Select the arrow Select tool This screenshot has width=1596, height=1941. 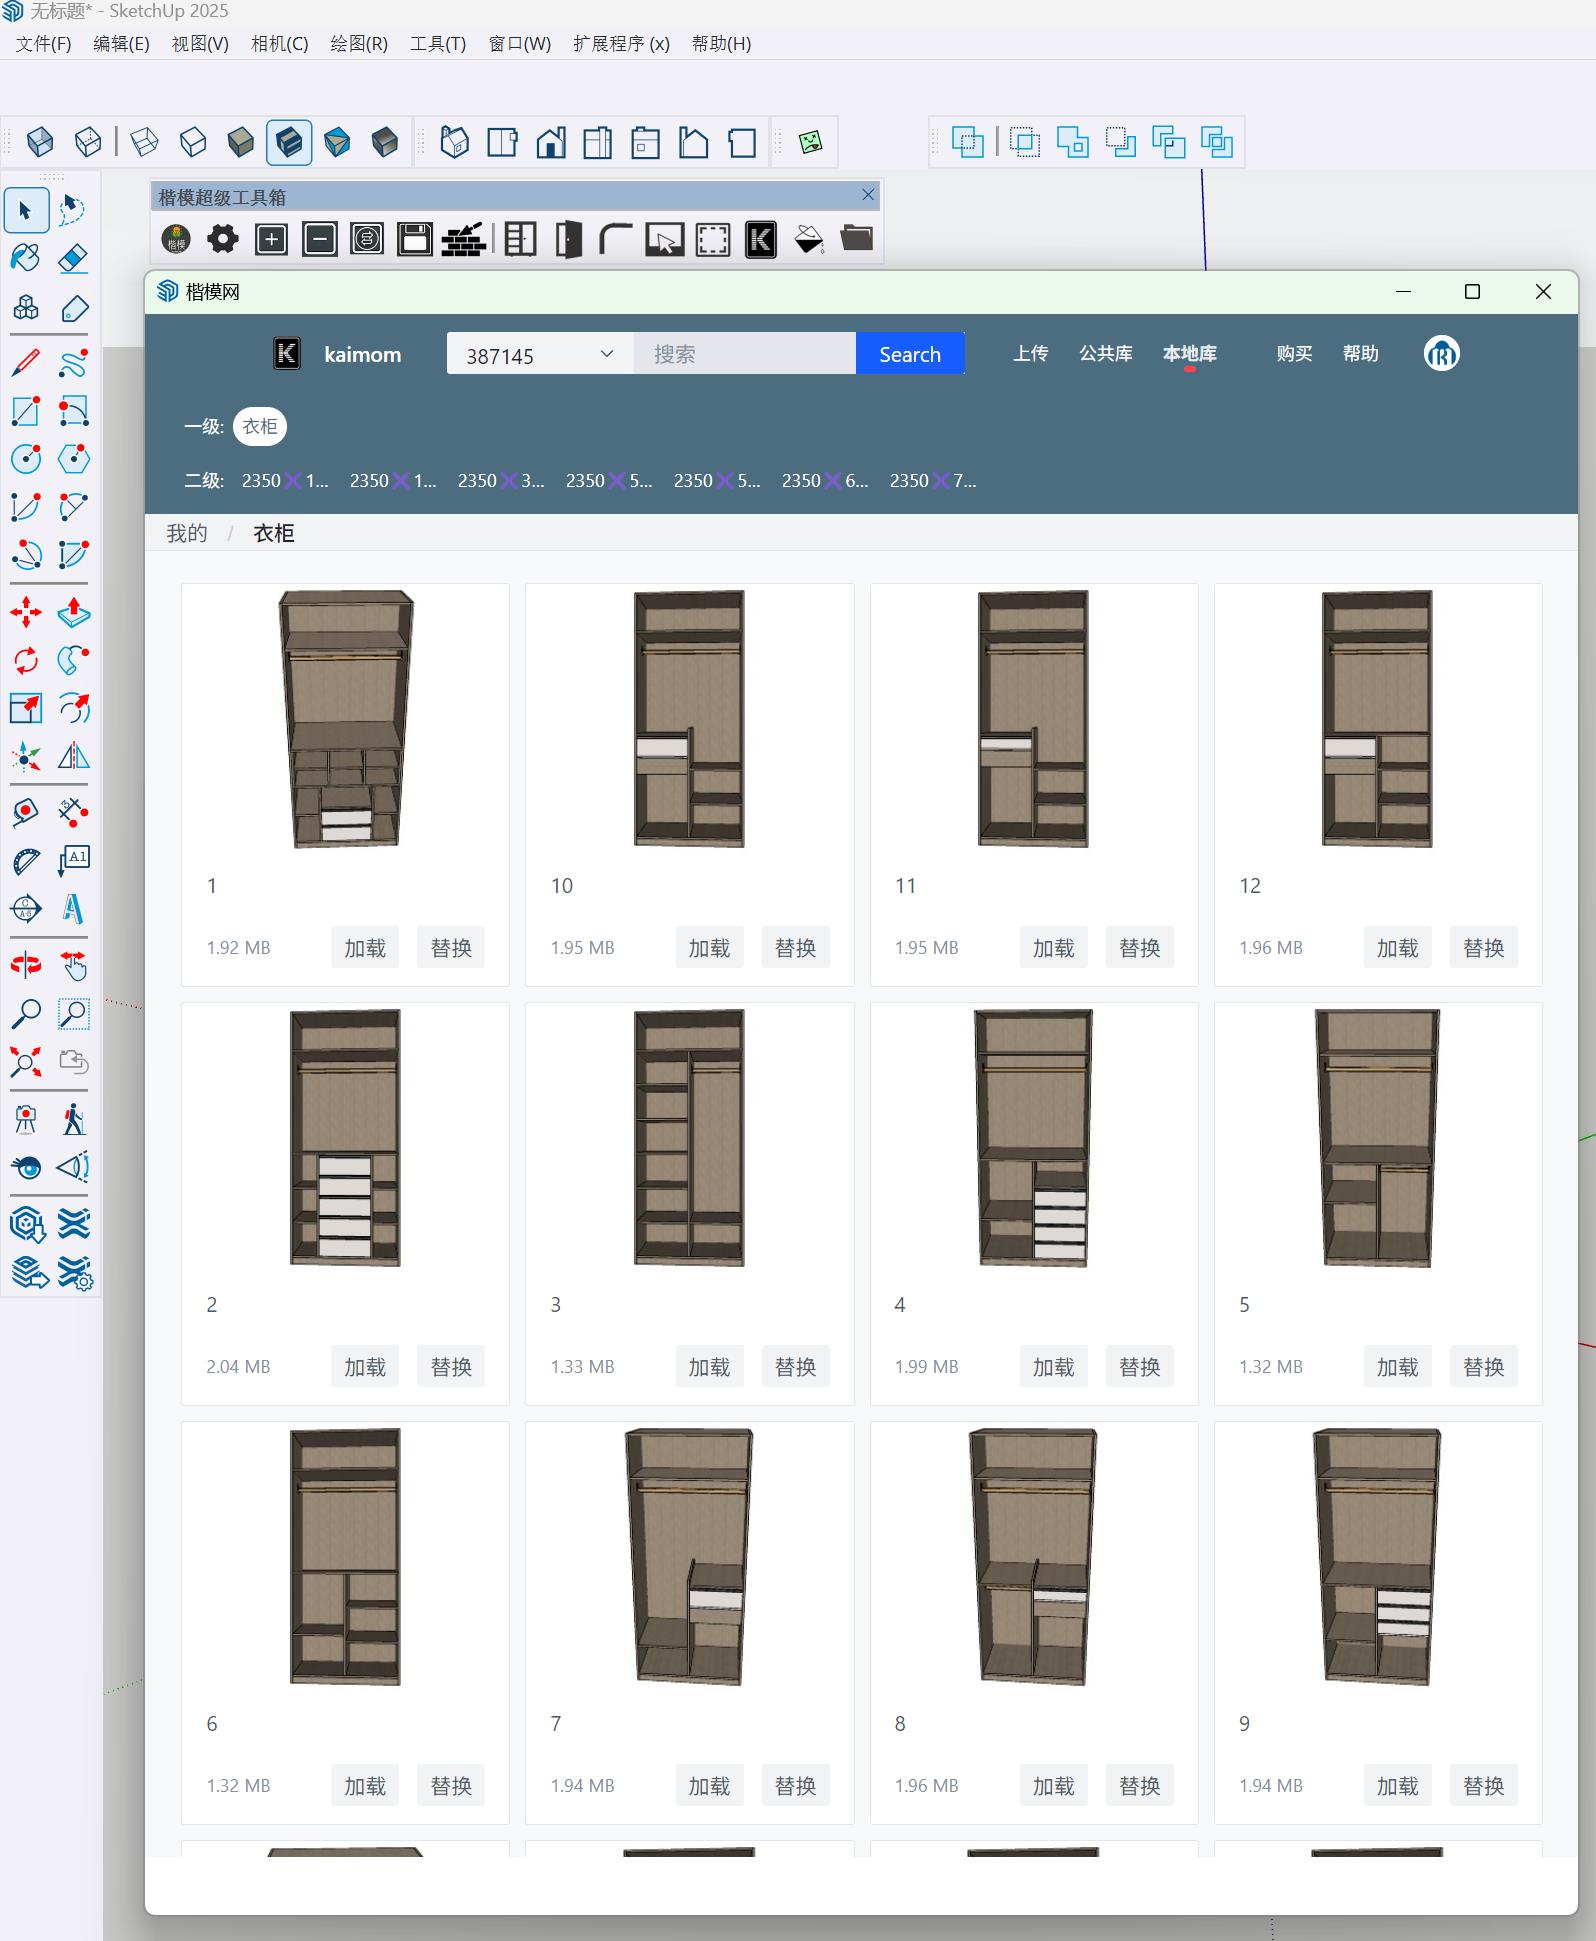(26, 211)
